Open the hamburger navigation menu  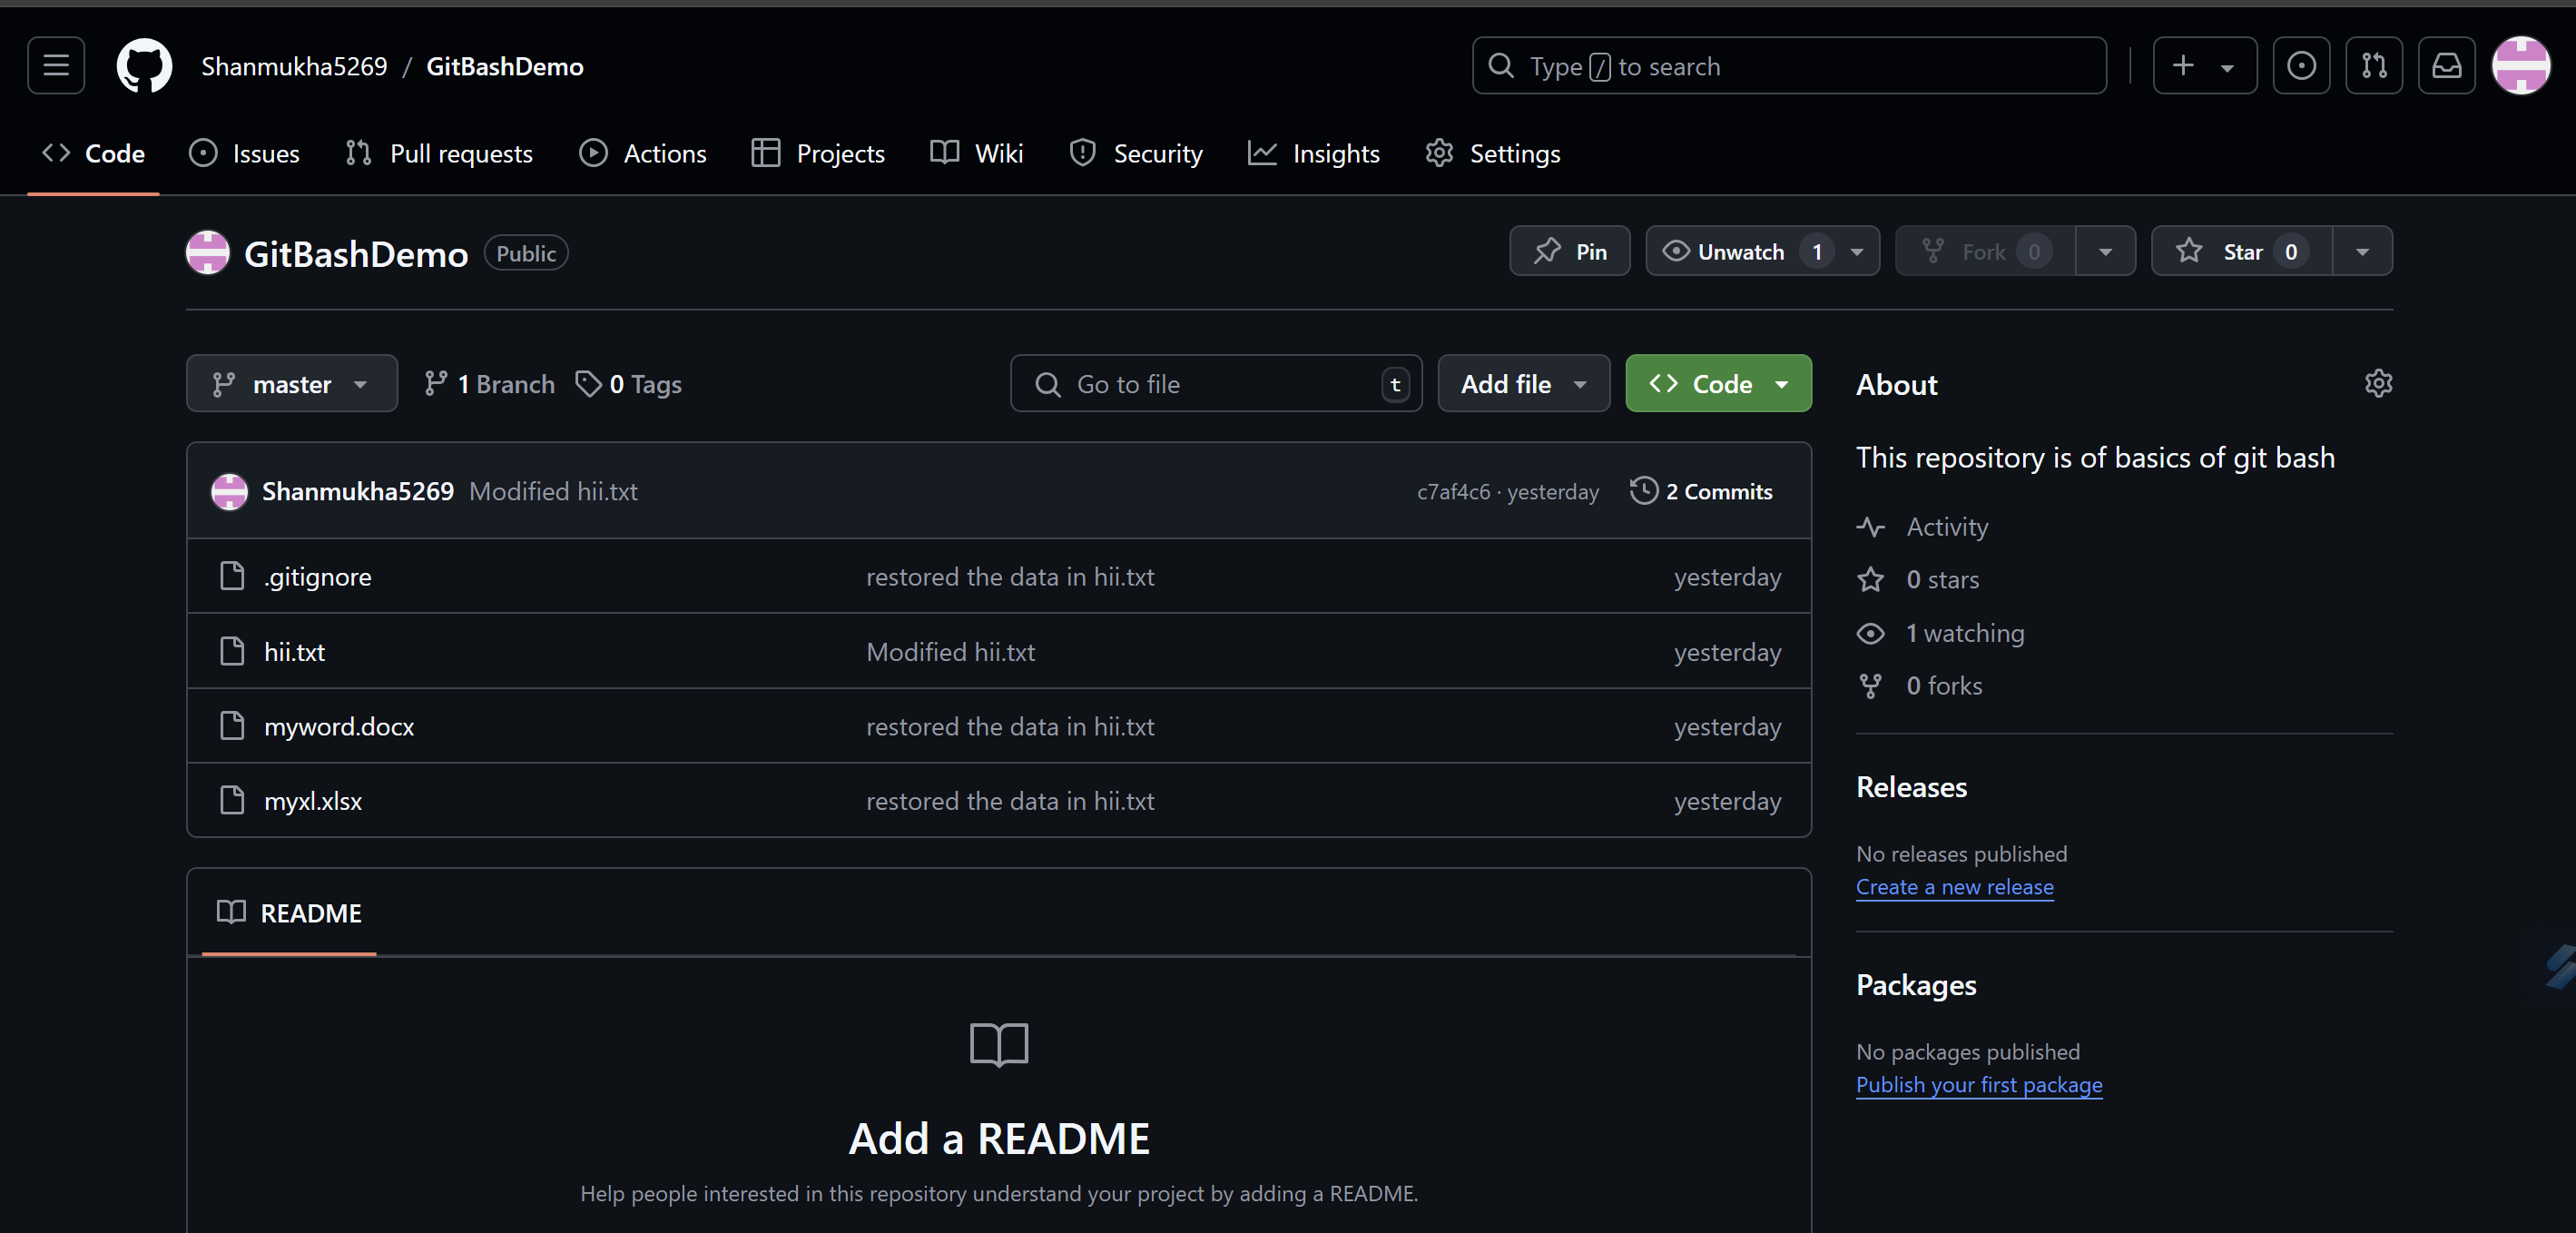click(x=56, y=66)
